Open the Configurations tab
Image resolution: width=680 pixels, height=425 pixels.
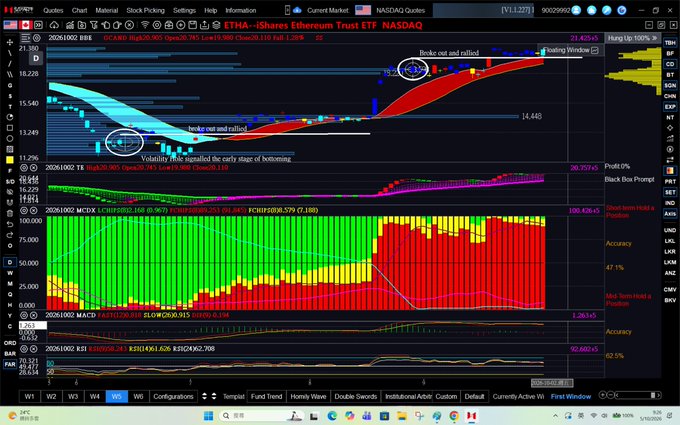click(x=173, y=396)
